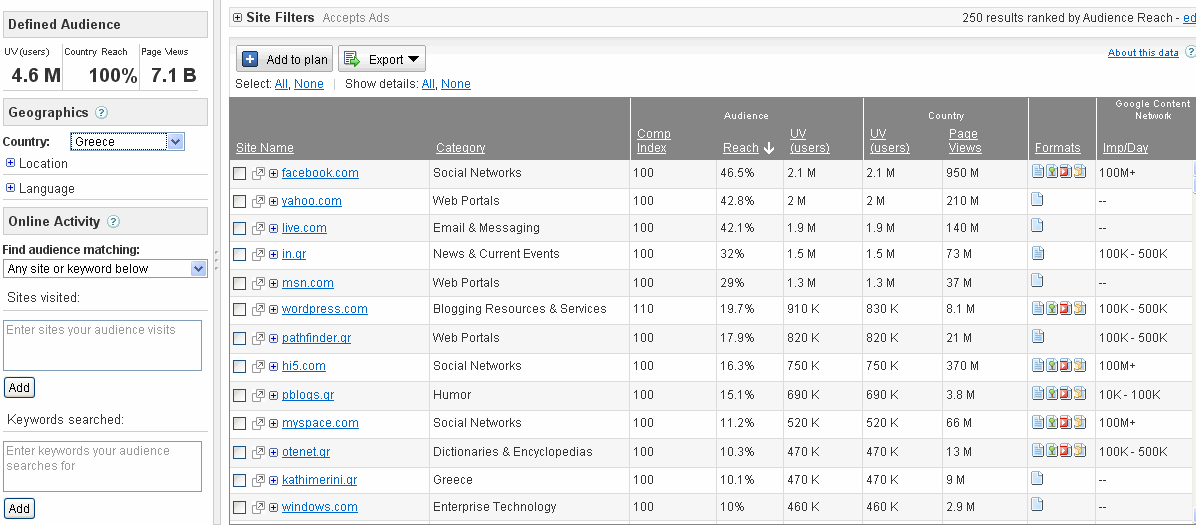Screen dimensions: 1196x525
Task: Expand the Site Filters panel
Action: (237, 18)
